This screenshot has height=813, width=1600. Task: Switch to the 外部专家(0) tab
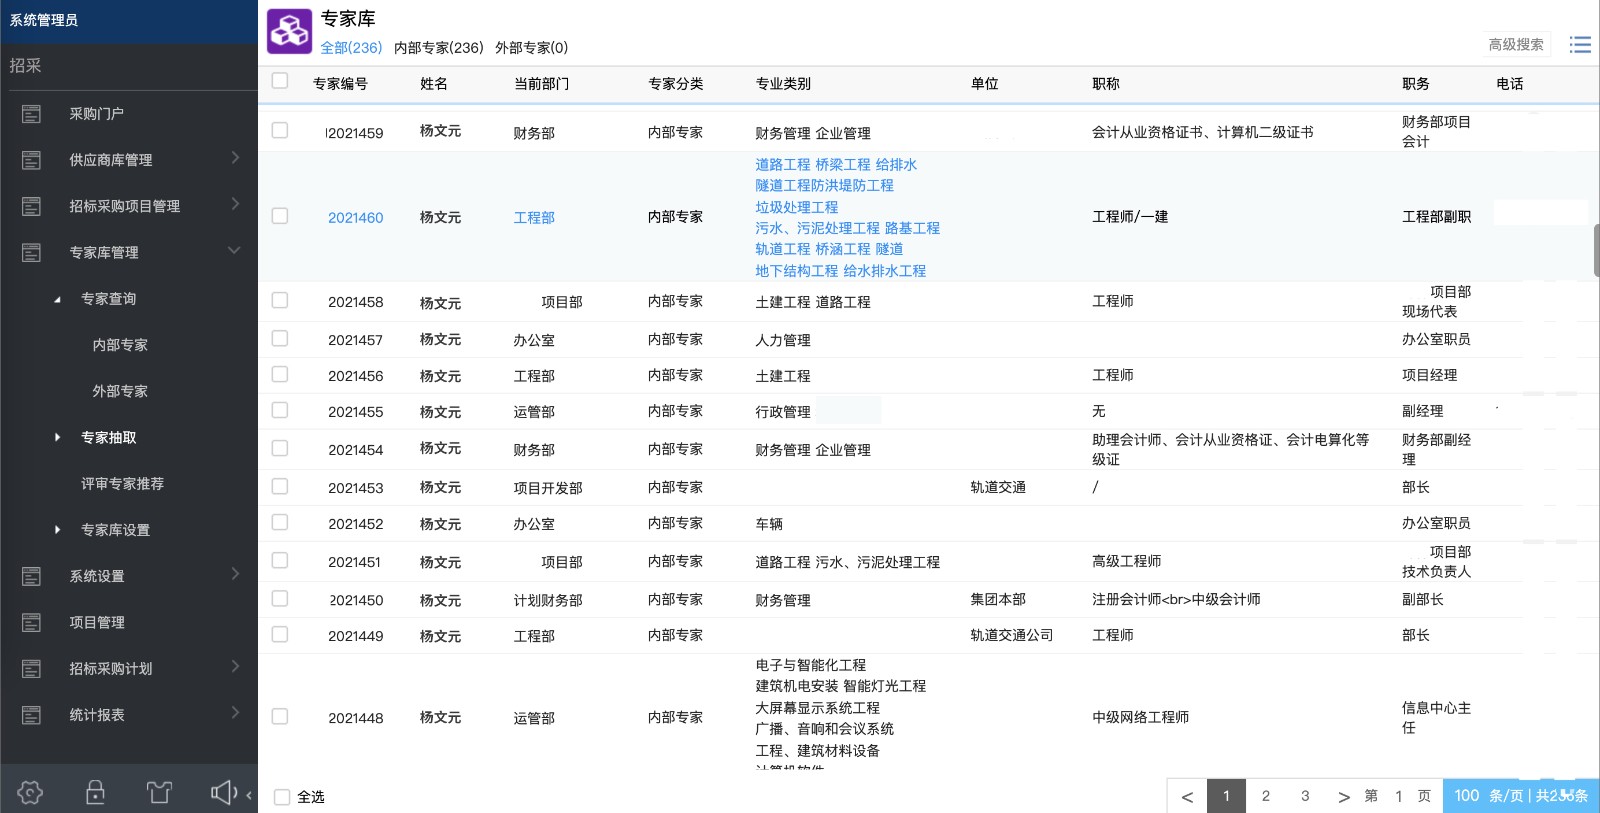[532, 47]
